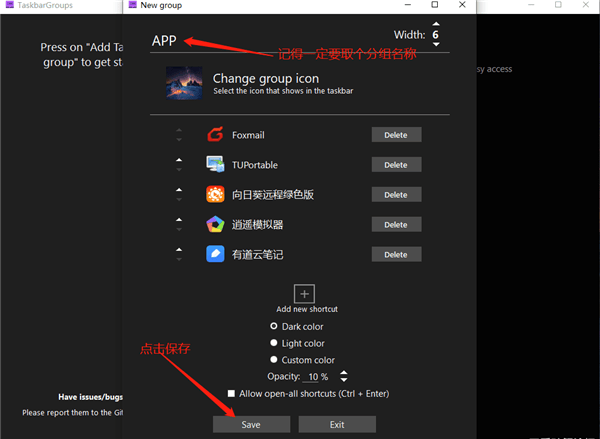
Task: Move TUPortable up with its arrow
Action: coord(179,160)
